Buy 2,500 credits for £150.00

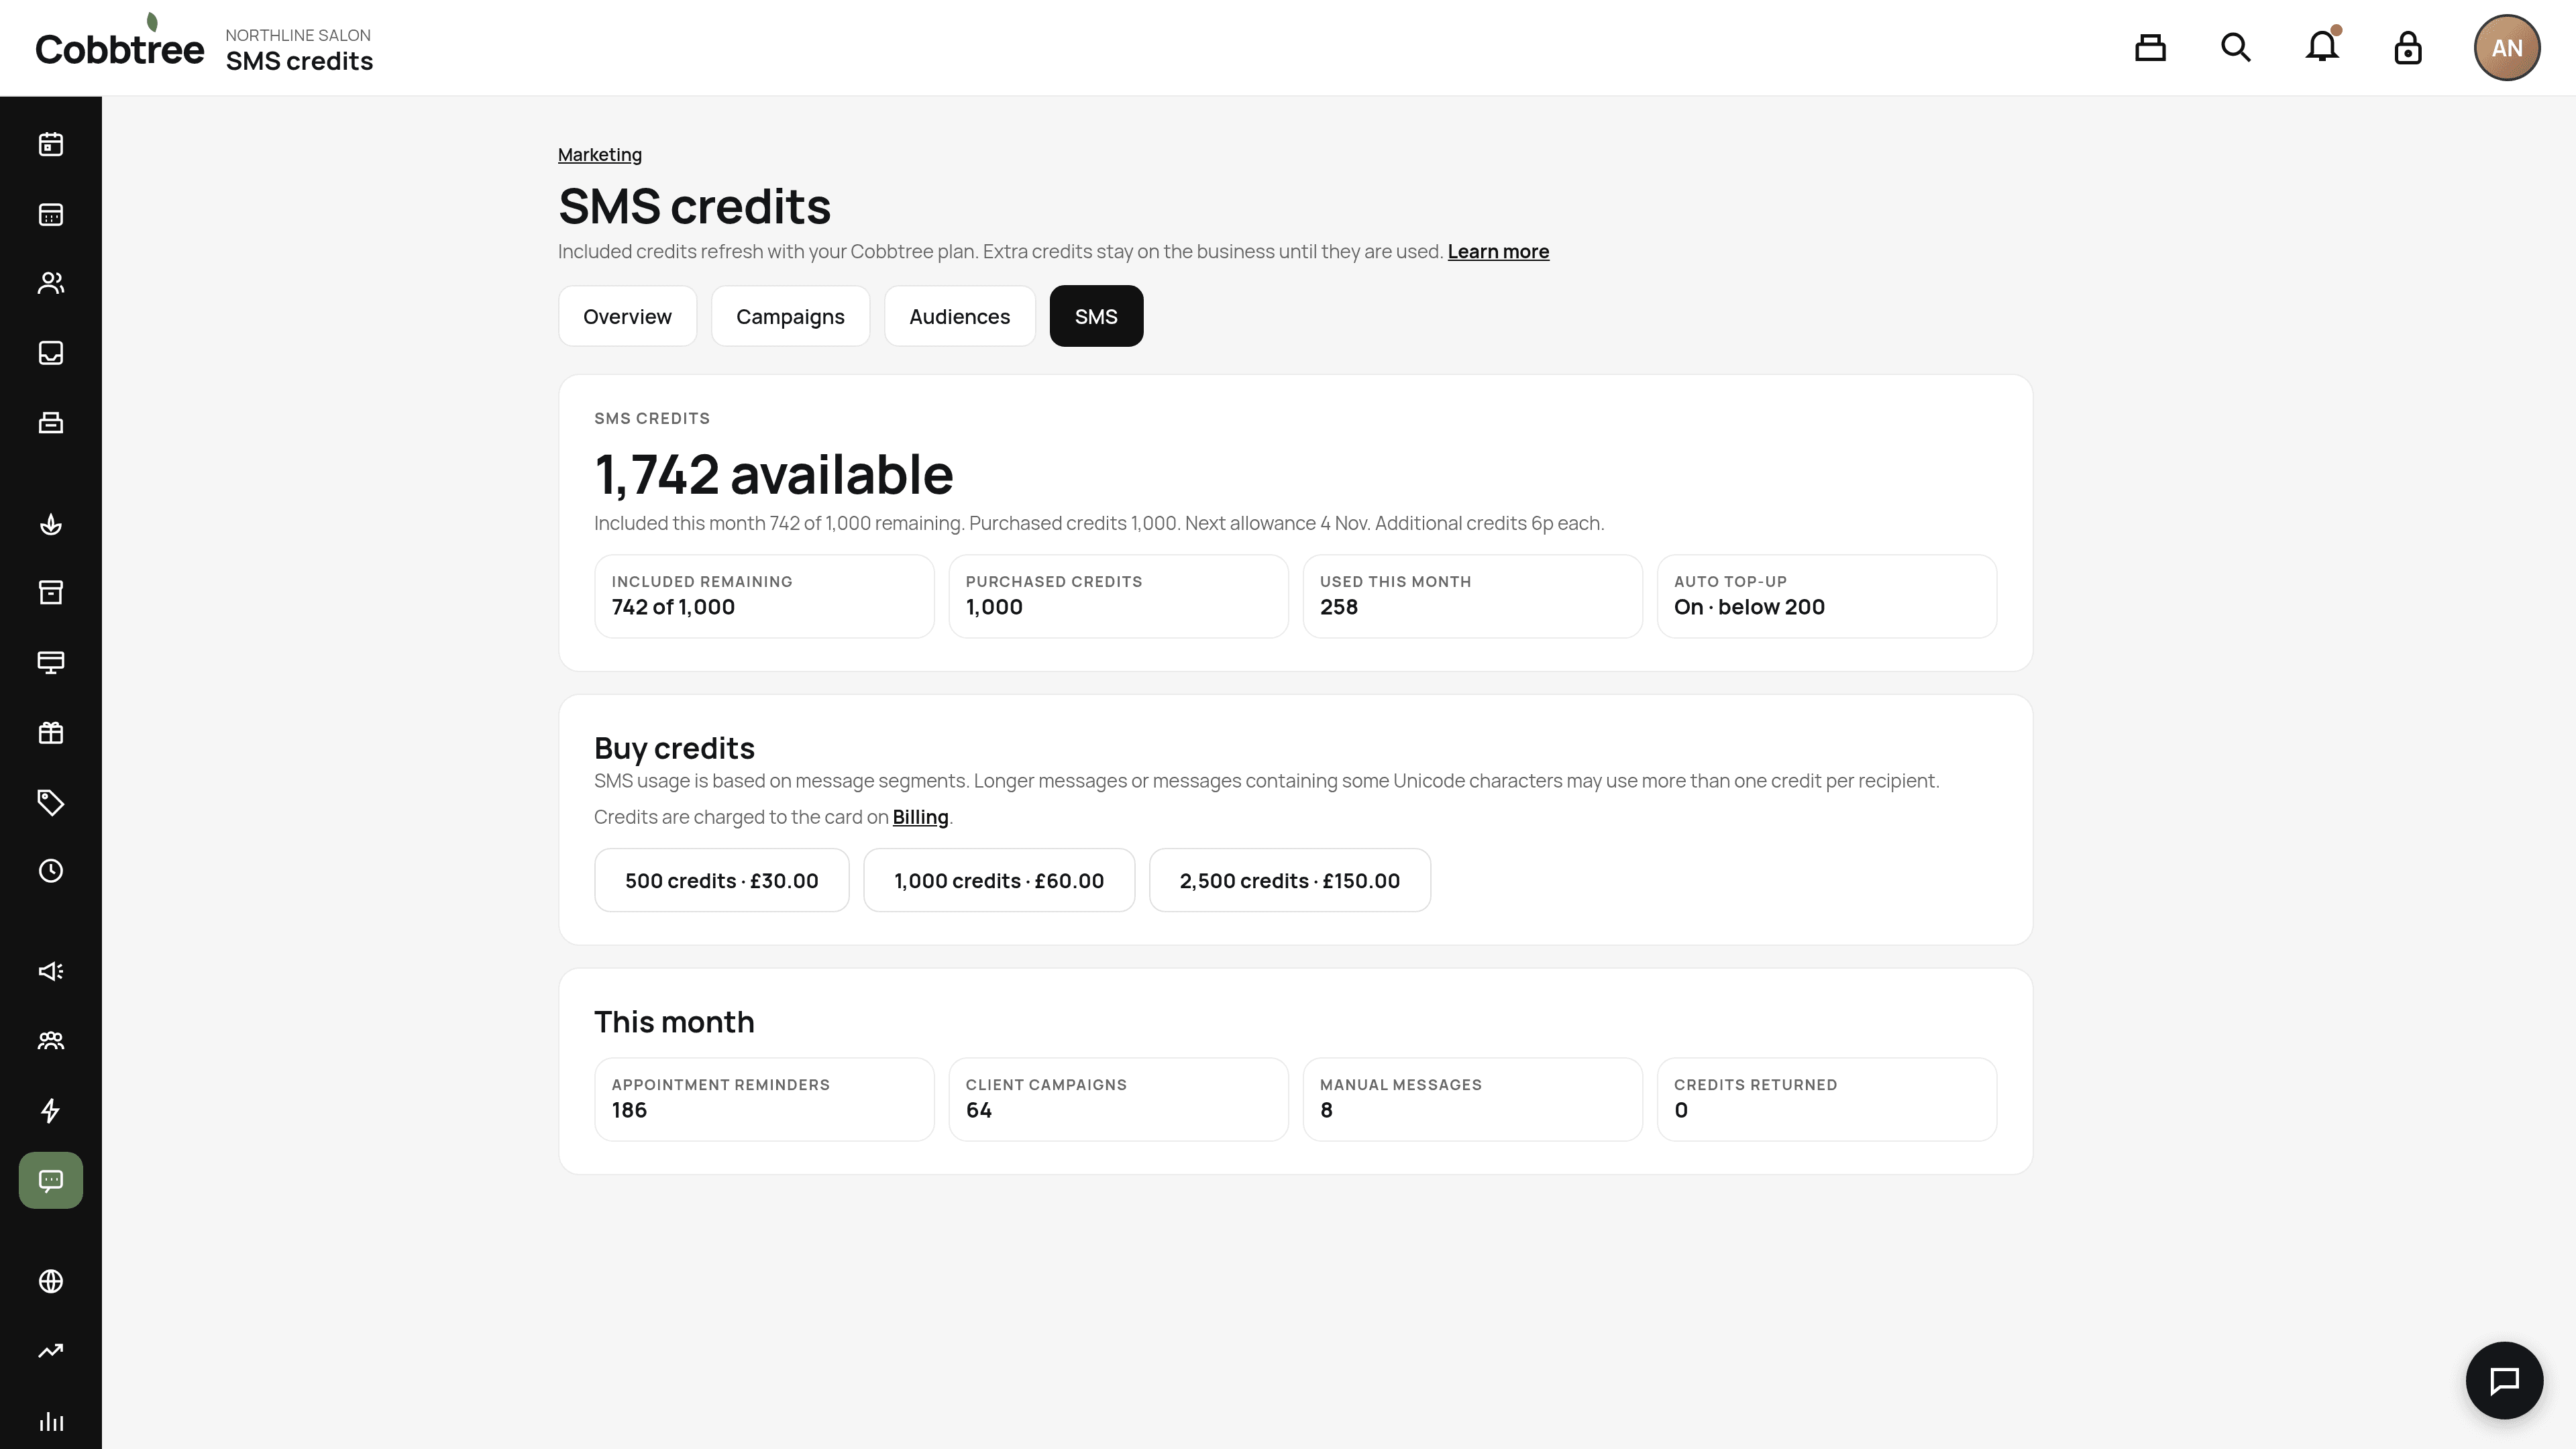coord(1290,880)
